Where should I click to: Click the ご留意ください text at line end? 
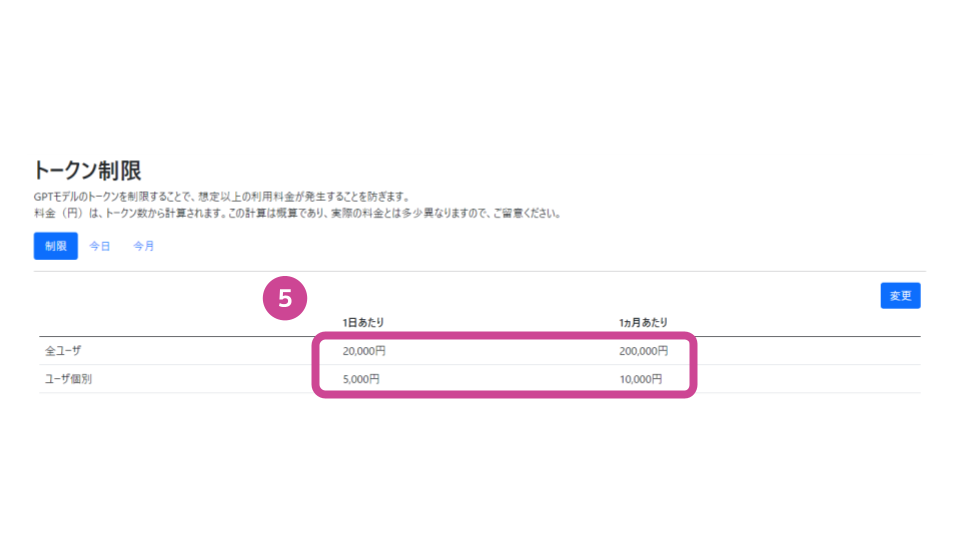[x=527, y=213]
